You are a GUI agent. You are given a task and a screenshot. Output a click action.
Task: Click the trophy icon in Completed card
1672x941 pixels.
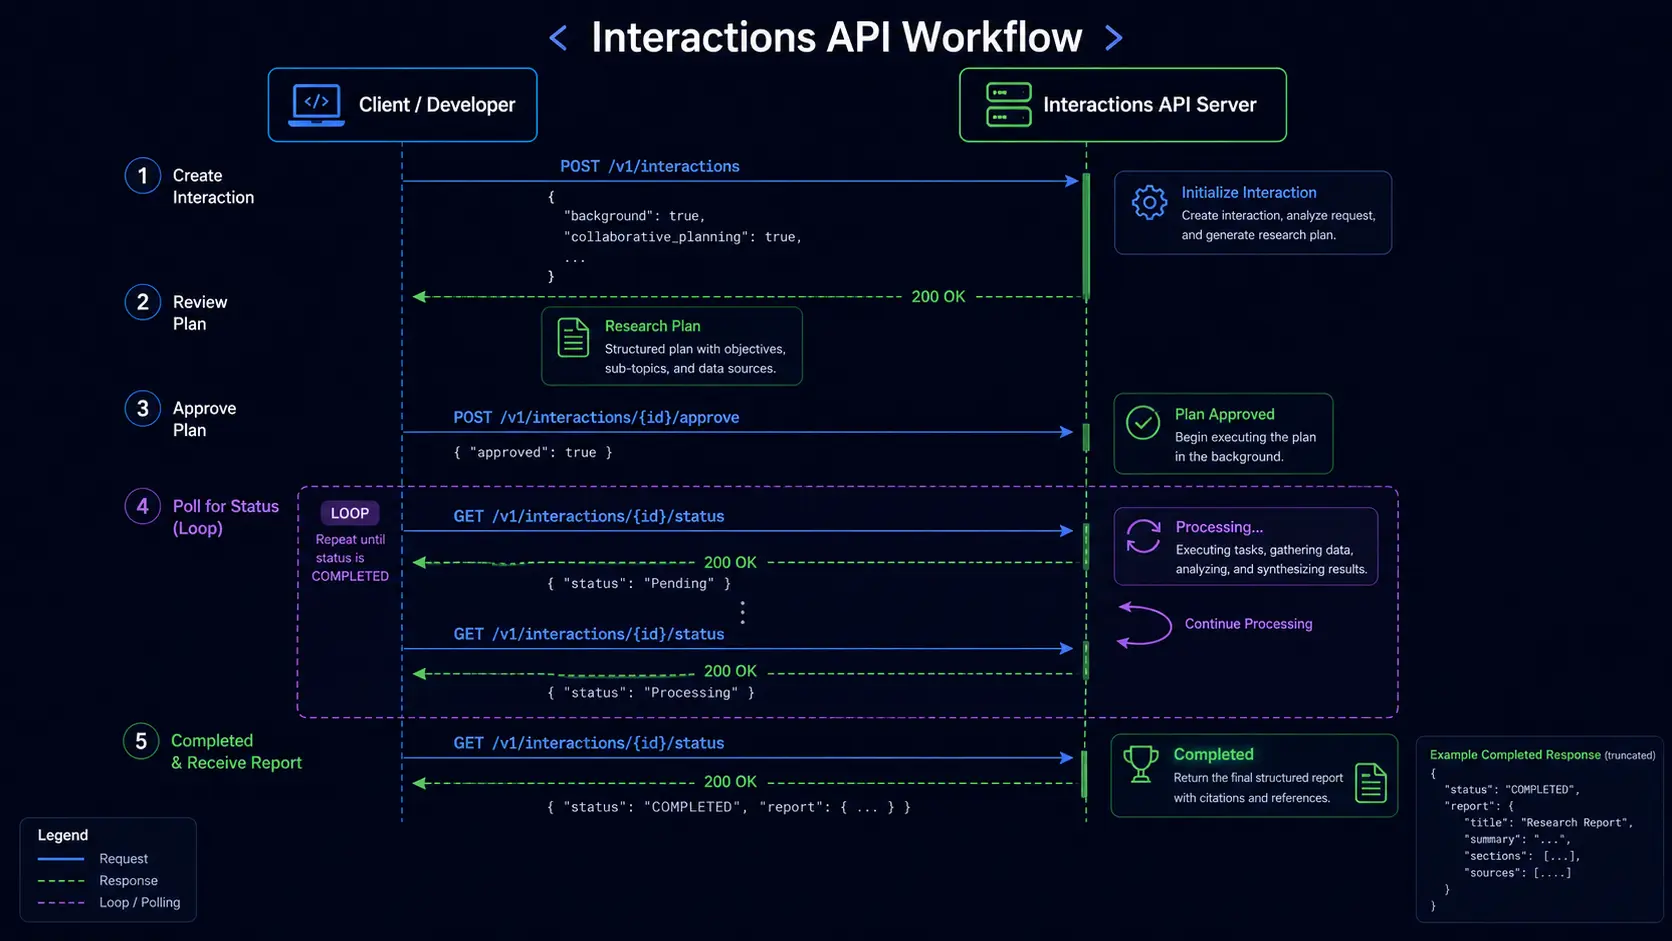point(1140,765)
